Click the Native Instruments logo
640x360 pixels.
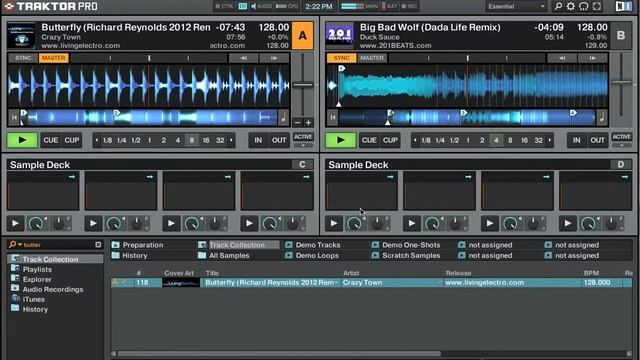[x=624, y=6]
